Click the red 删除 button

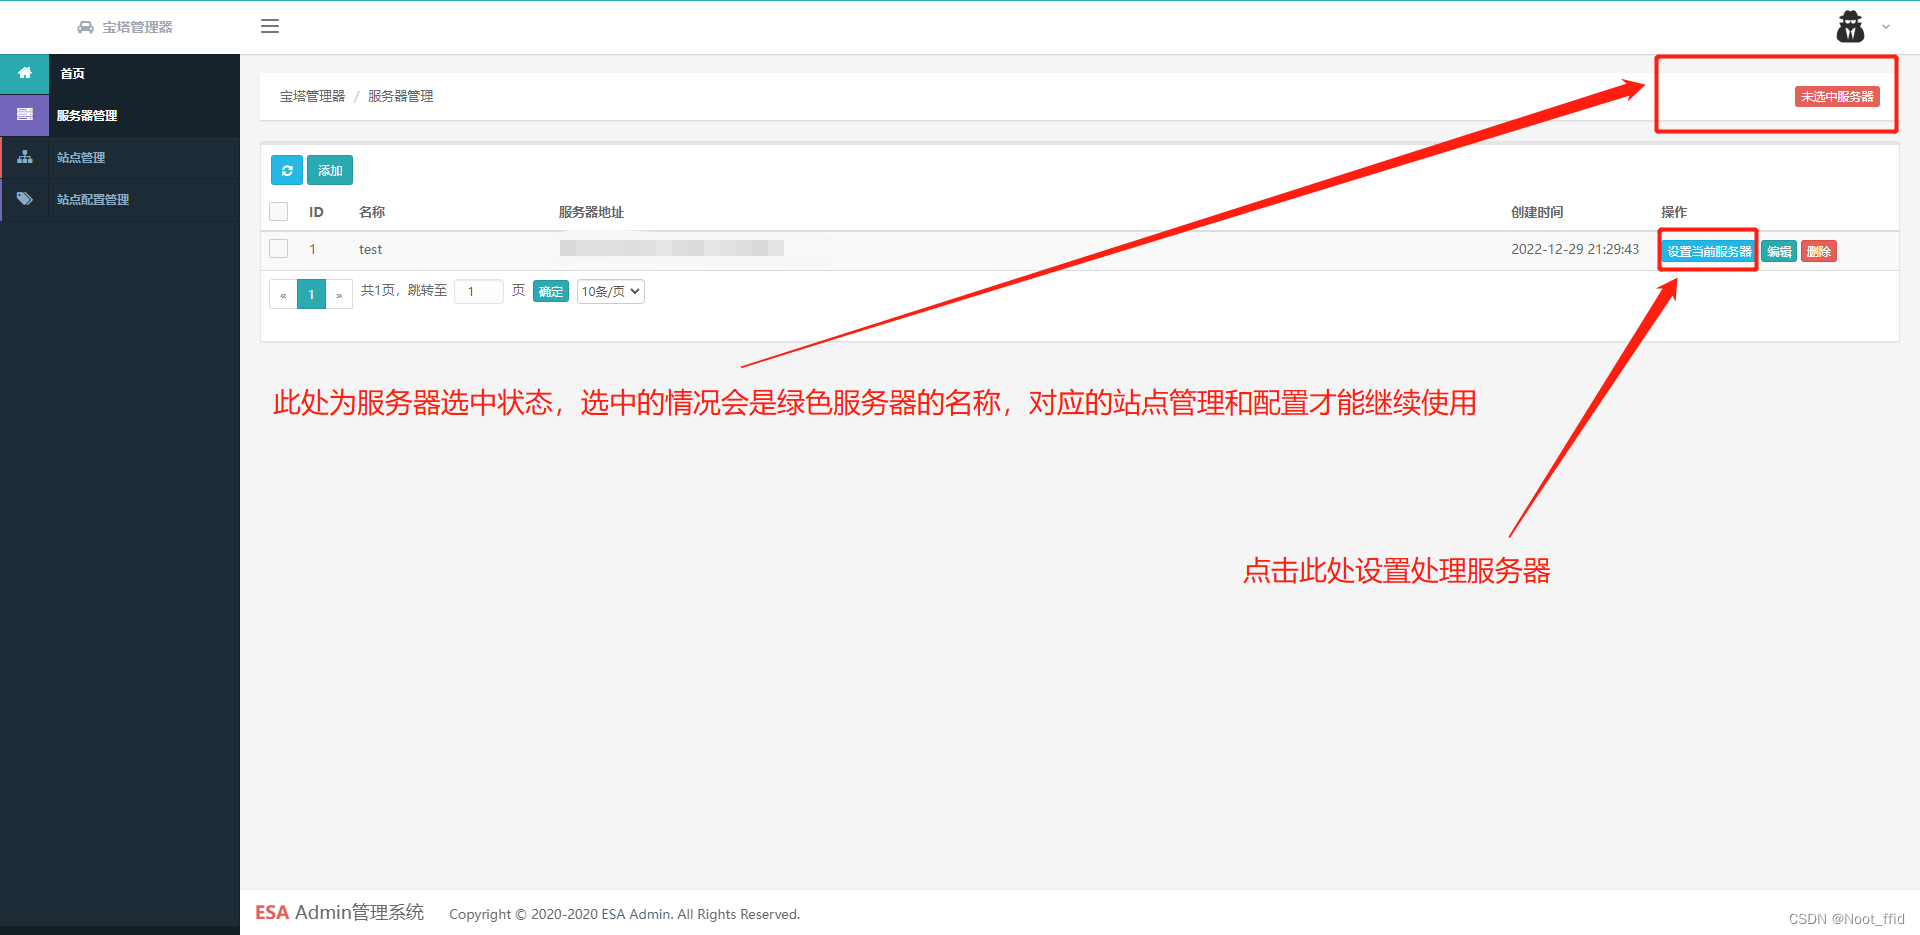(1818, 251)
